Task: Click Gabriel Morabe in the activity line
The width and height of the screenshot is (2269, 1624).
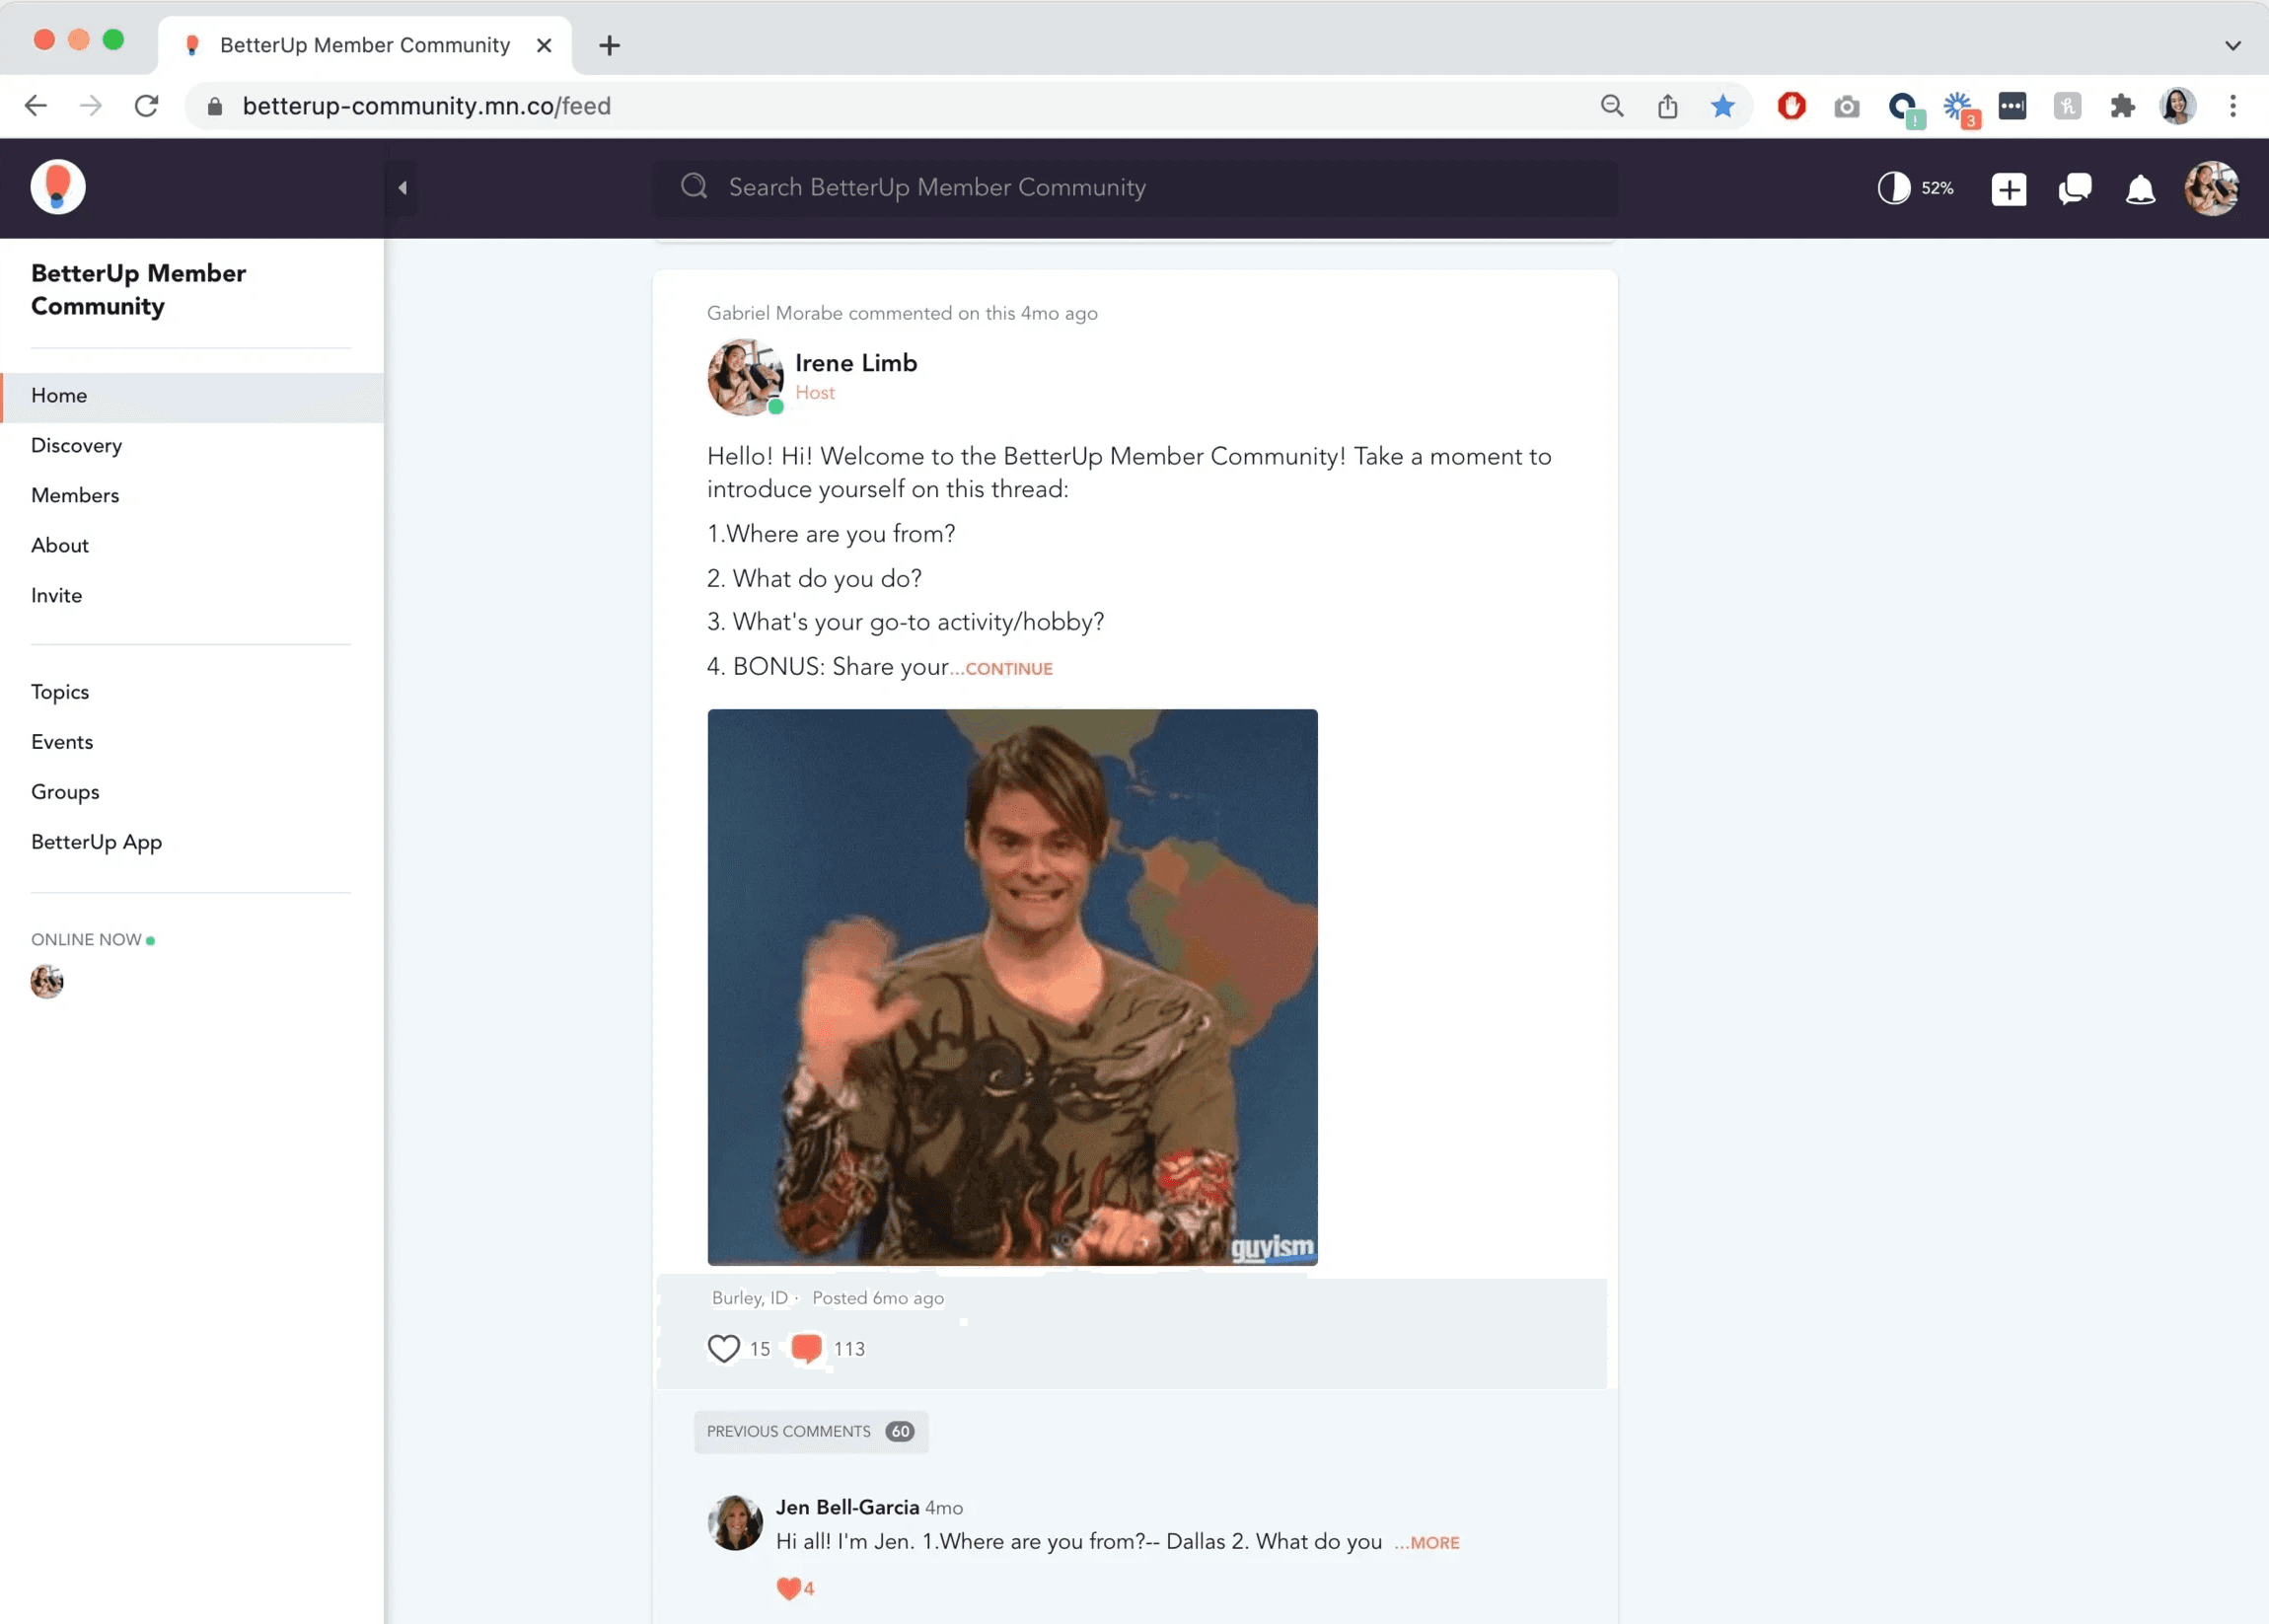Action: (775, 313)
